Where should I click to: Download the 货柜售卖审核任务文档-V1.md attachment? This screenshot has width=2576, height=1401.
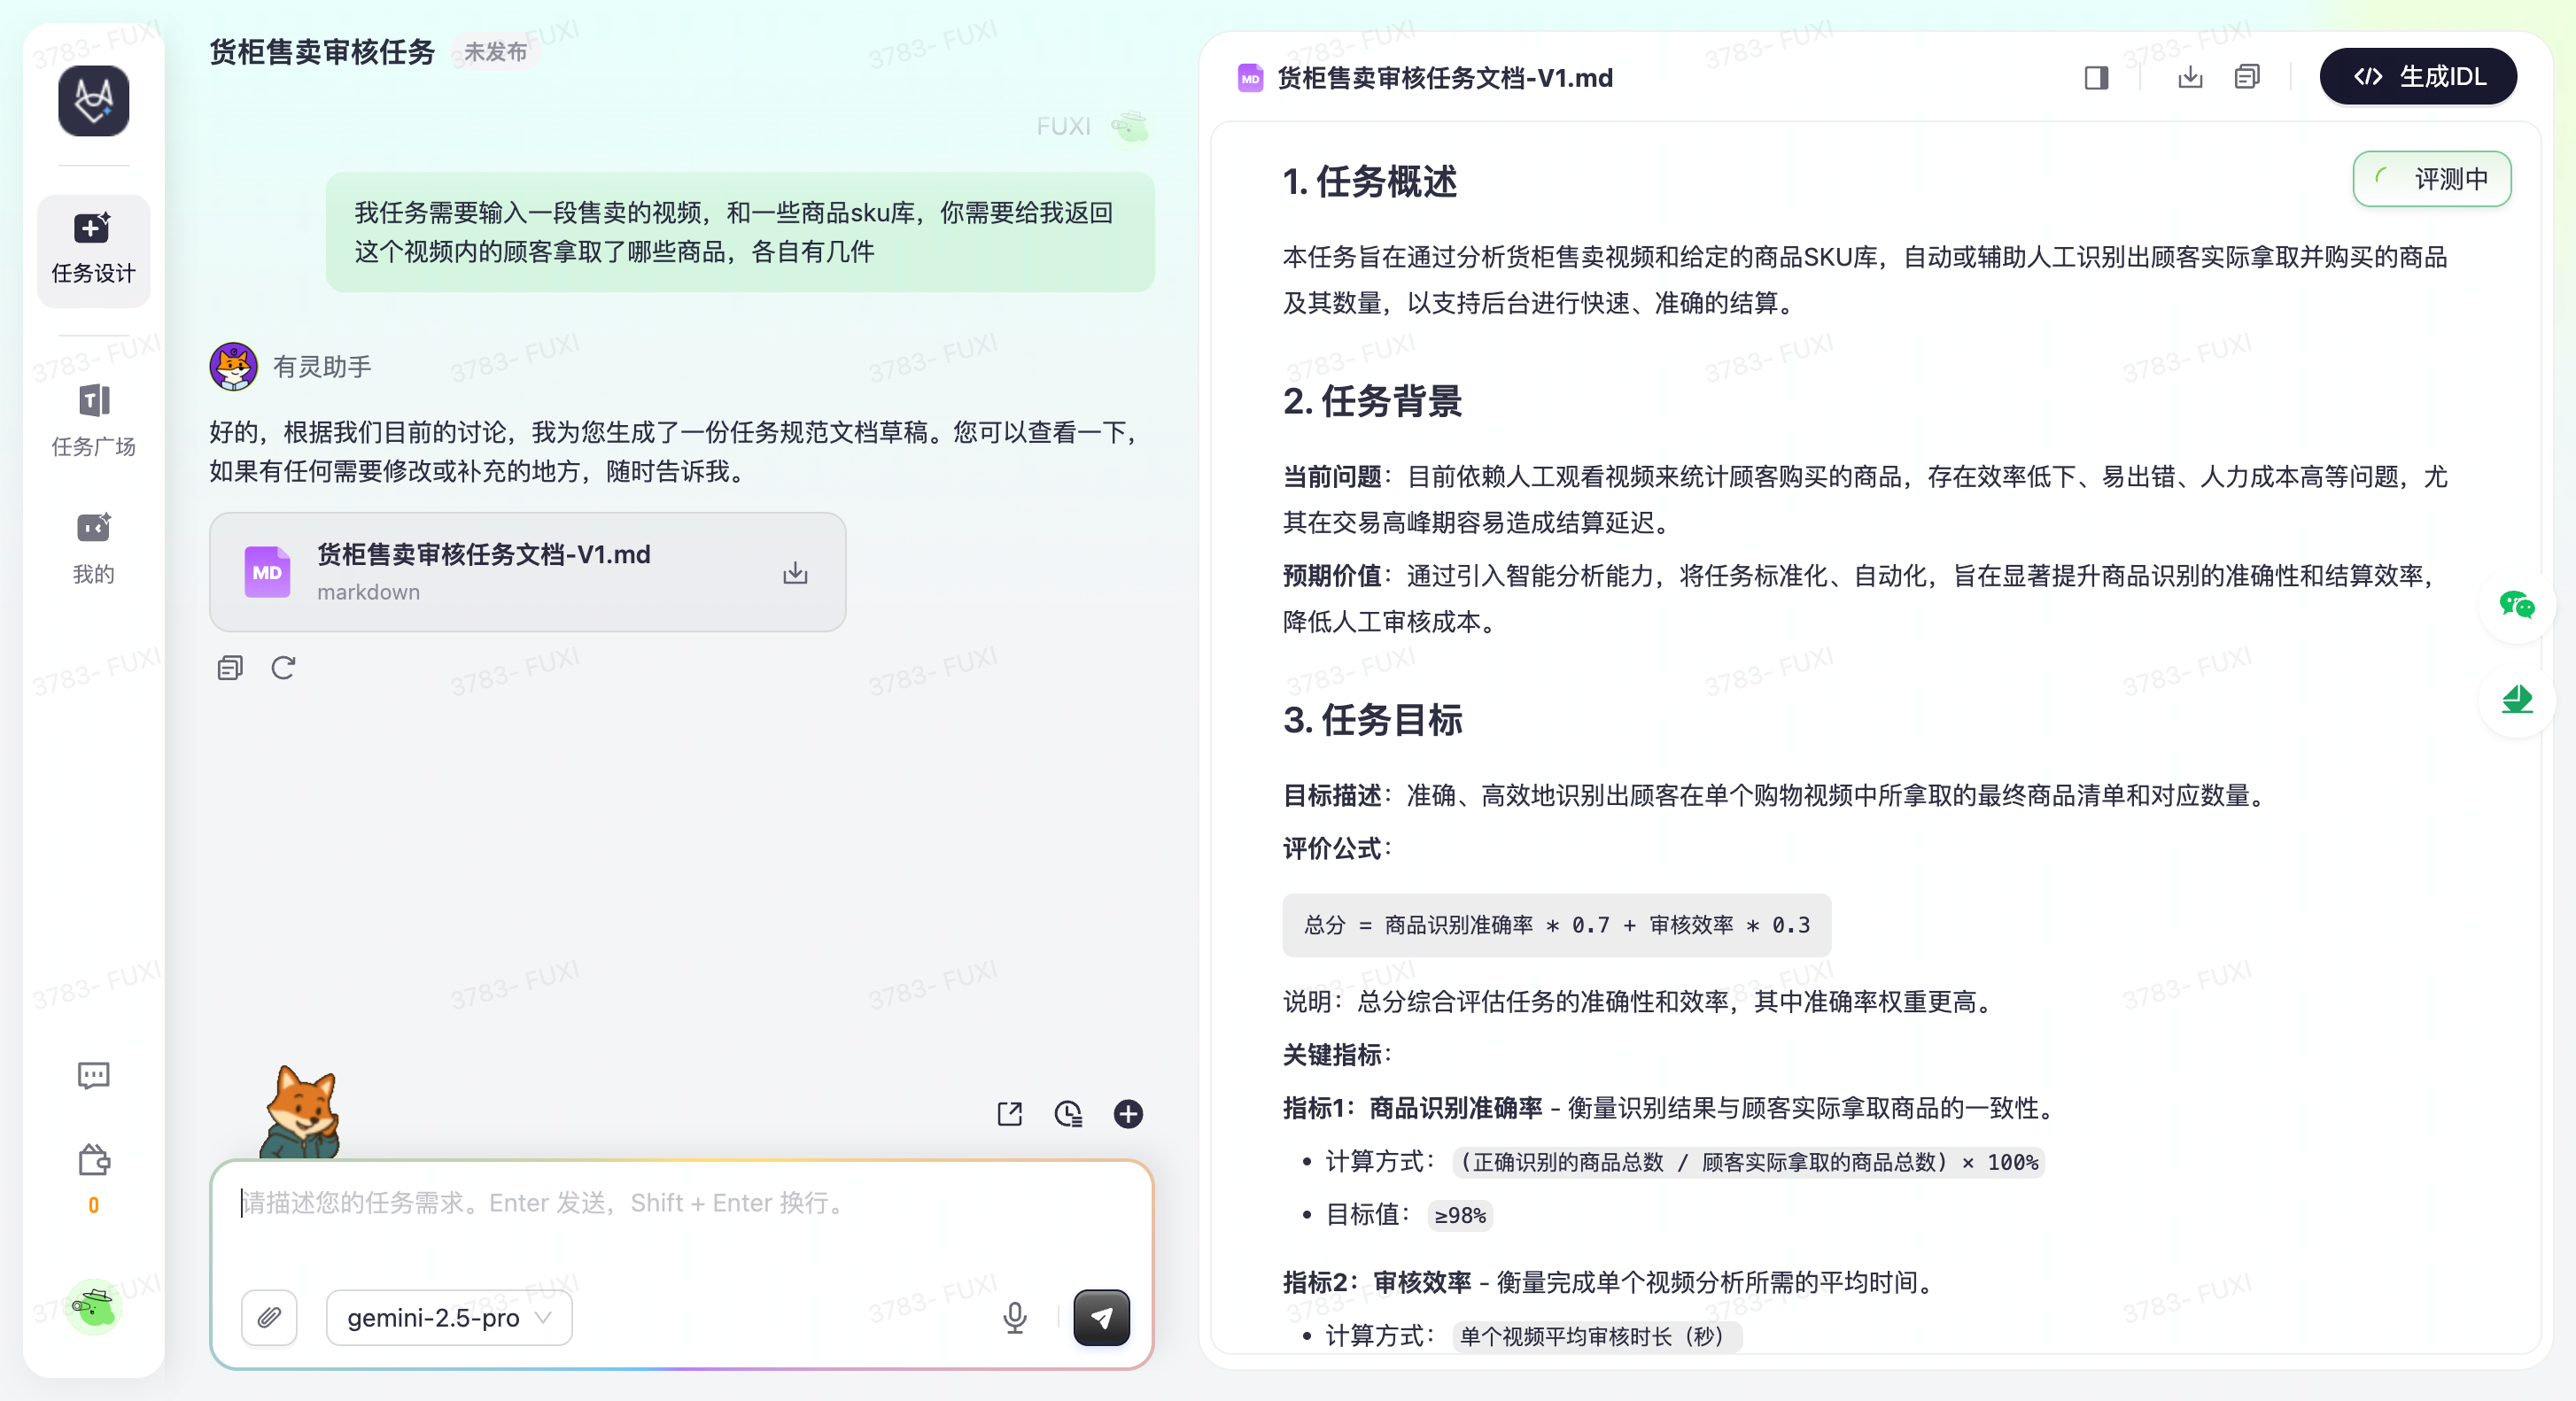[795, 572]
